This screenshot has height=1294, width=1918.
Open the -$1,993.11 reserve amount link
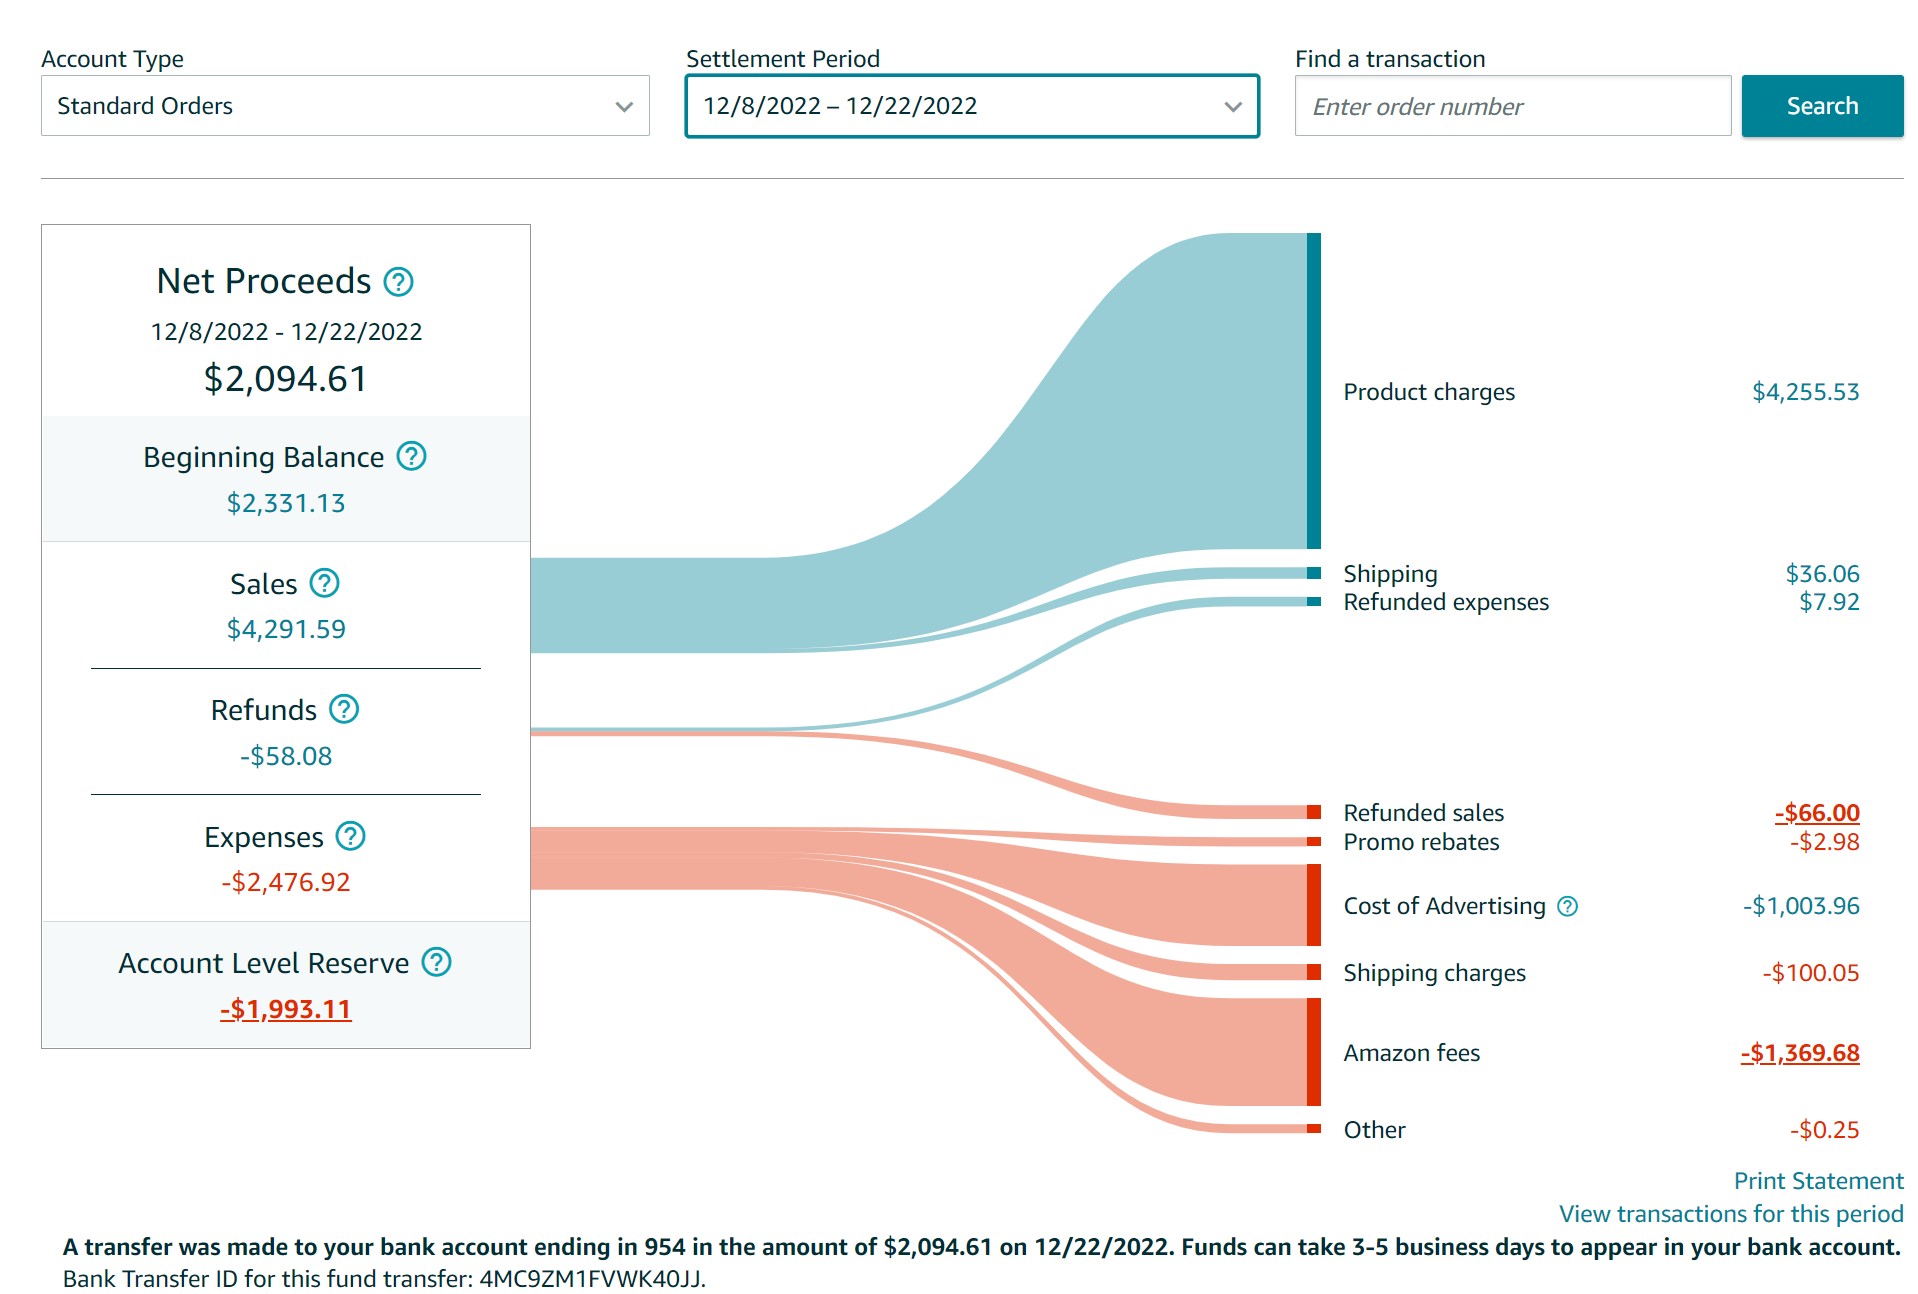pyautogui.click(x=286, y=1009)
